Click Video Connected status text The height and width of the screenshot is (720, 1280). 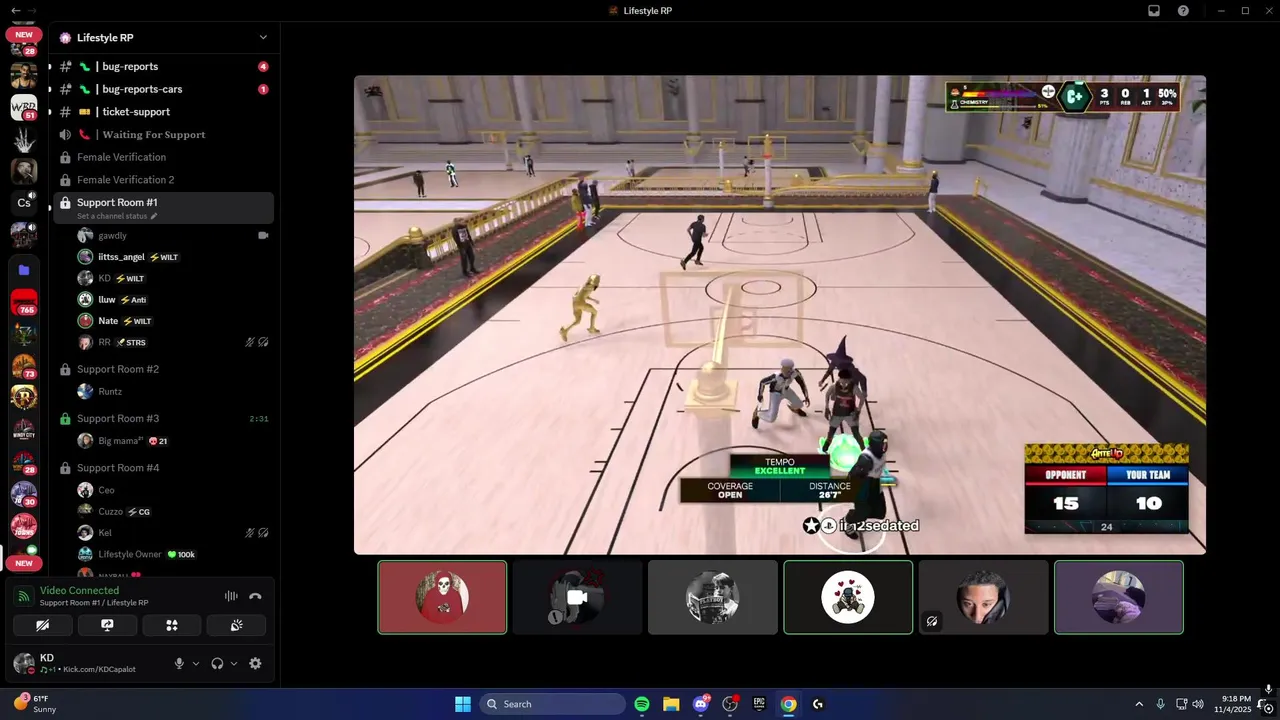coord(79,591)
